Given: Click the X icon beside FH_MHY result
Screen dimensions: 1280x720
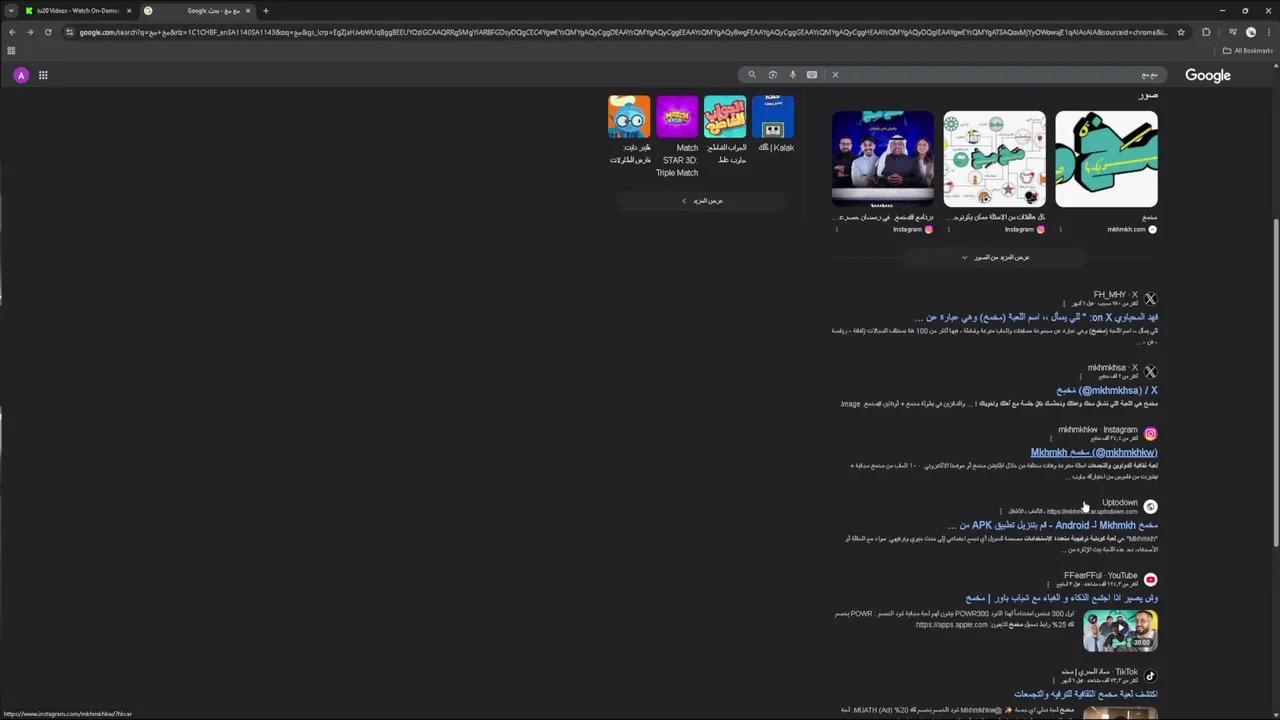Looking at the screenshot, I should [x=1150, y=299].
